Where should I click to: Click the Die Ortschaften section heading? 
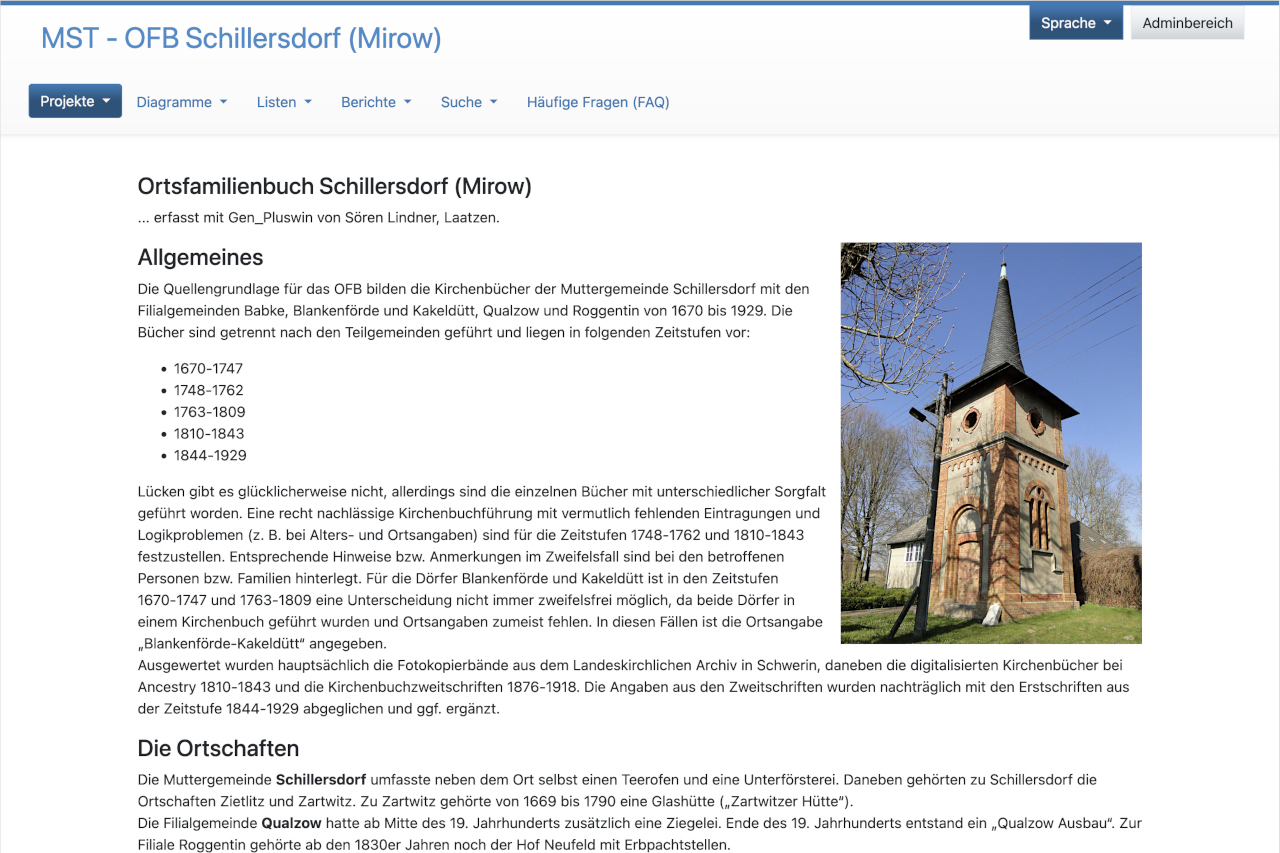click(x=218, y=748)
